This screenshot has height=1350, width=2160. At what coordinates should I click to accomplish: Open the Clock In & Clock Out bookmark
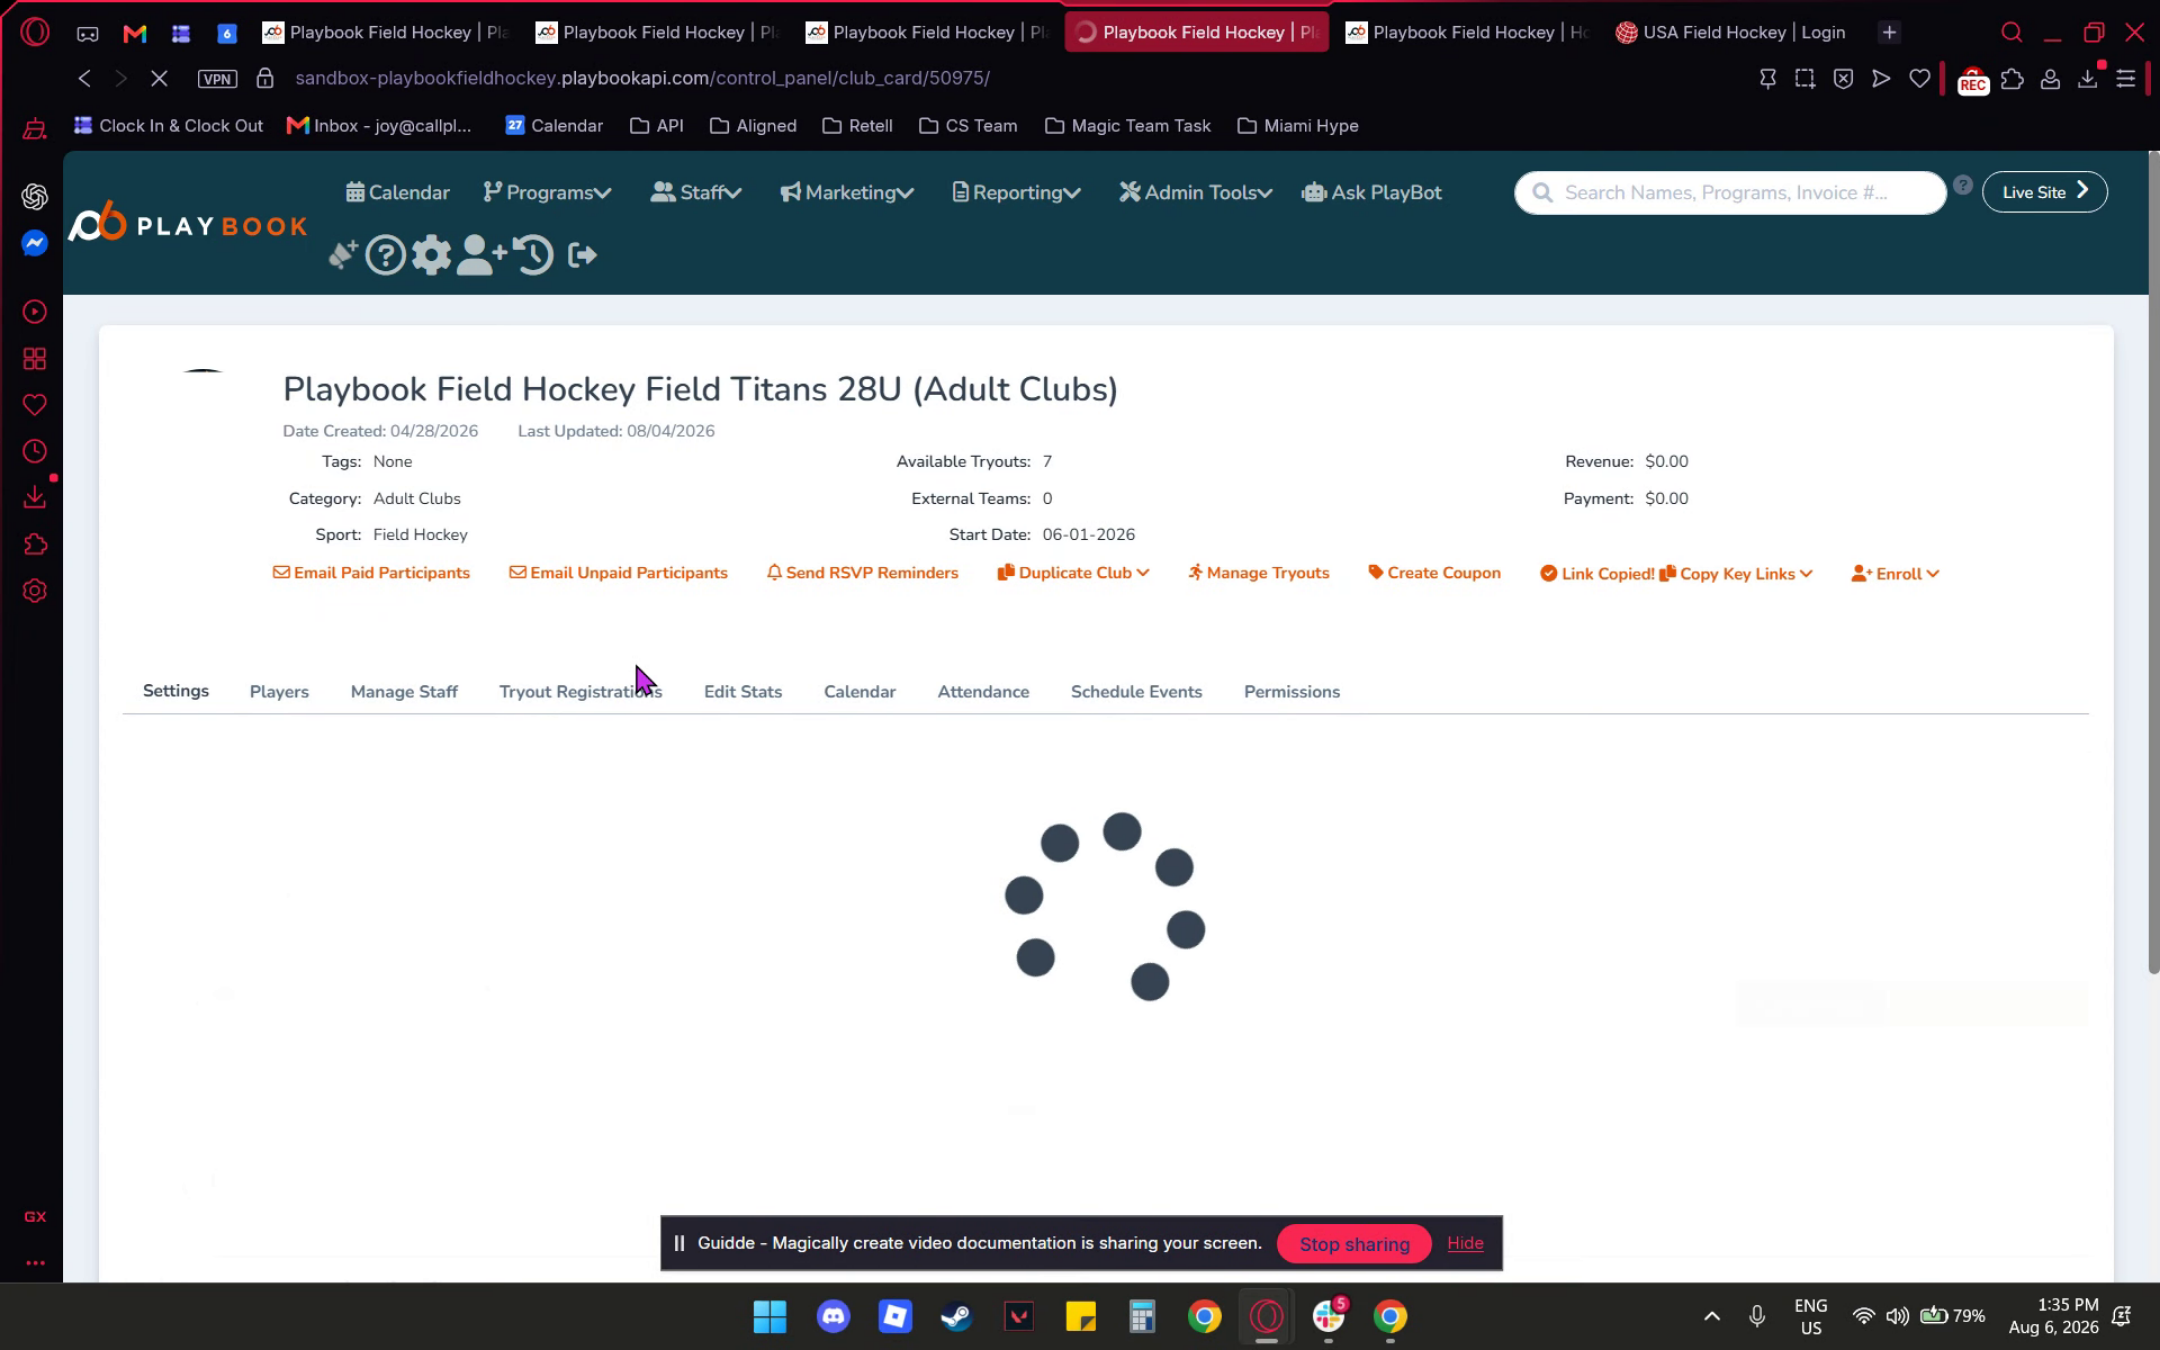[168, 126]
